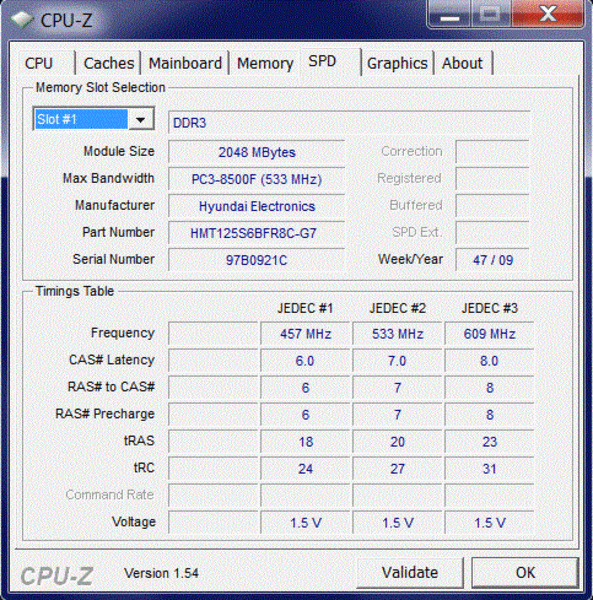
Task: Click the Validate button
Action: pos(410,573)
